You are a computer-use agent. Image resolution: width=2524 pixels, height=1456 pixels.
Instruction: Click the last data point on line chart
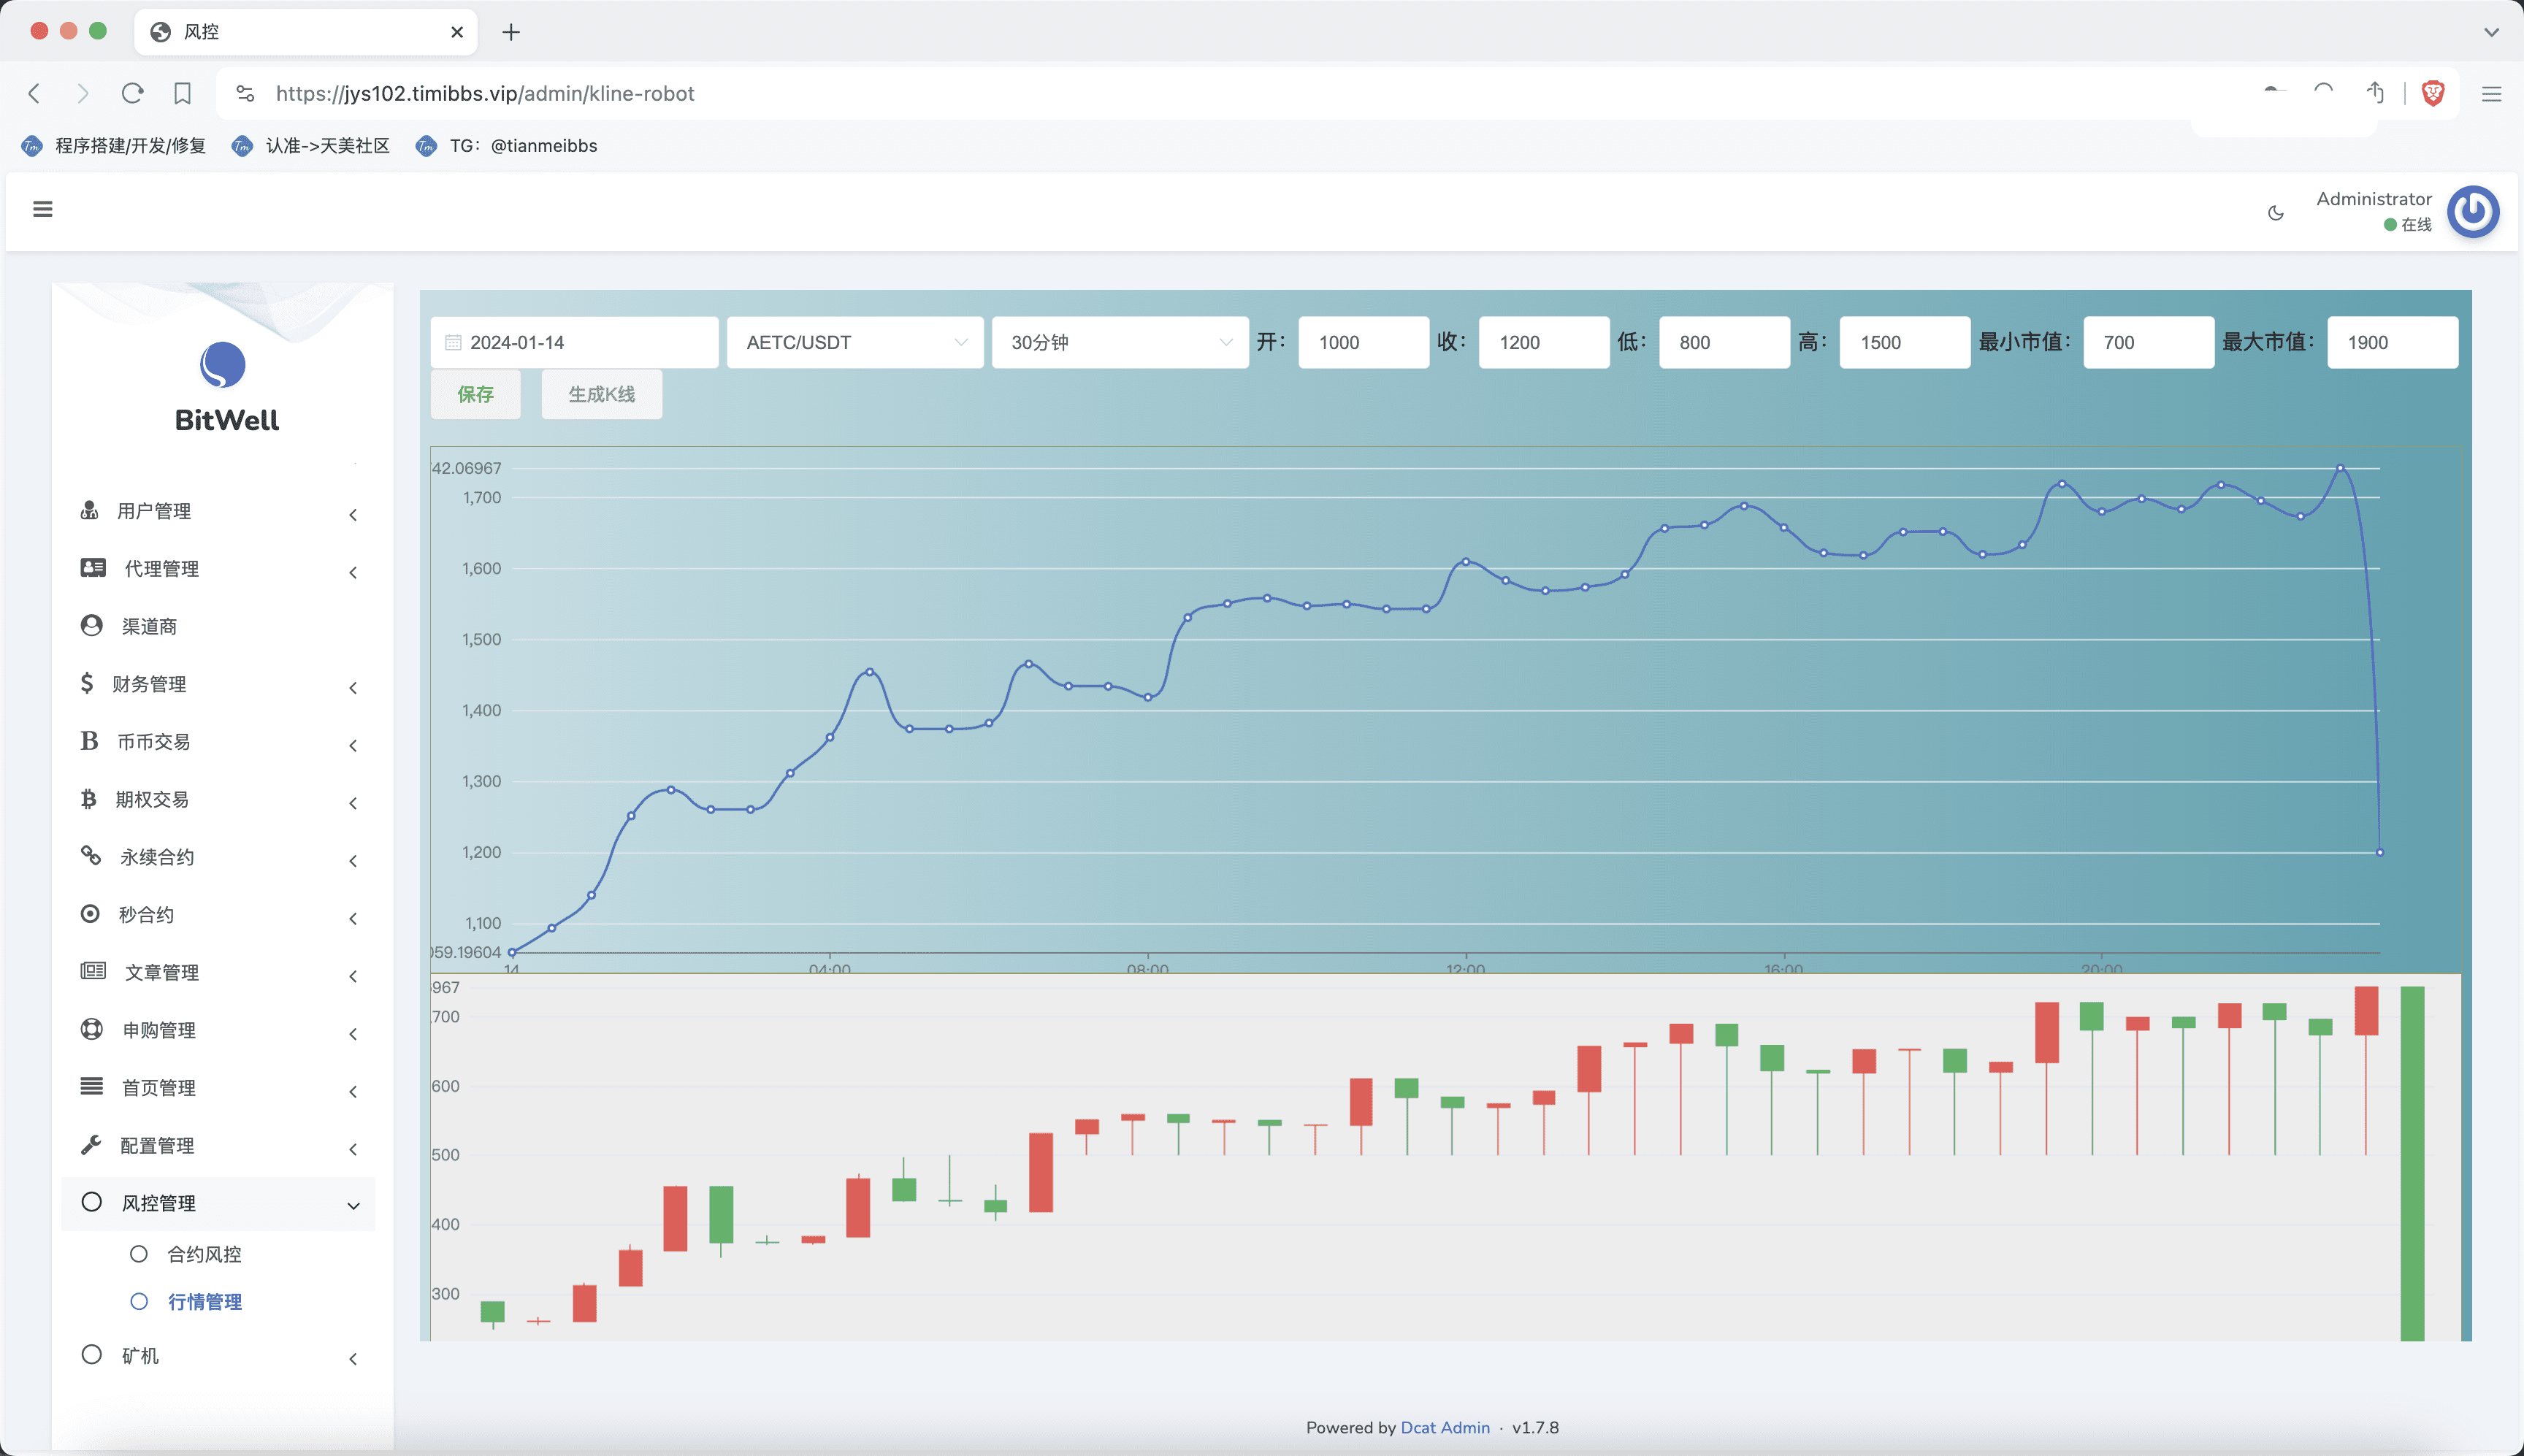(x=2379, y=852)
